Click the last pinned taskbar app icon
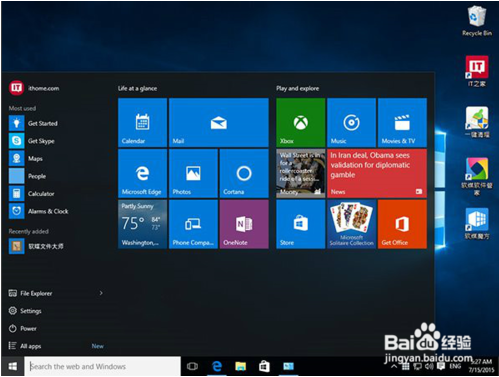The image size is (499, 377). 288,366
